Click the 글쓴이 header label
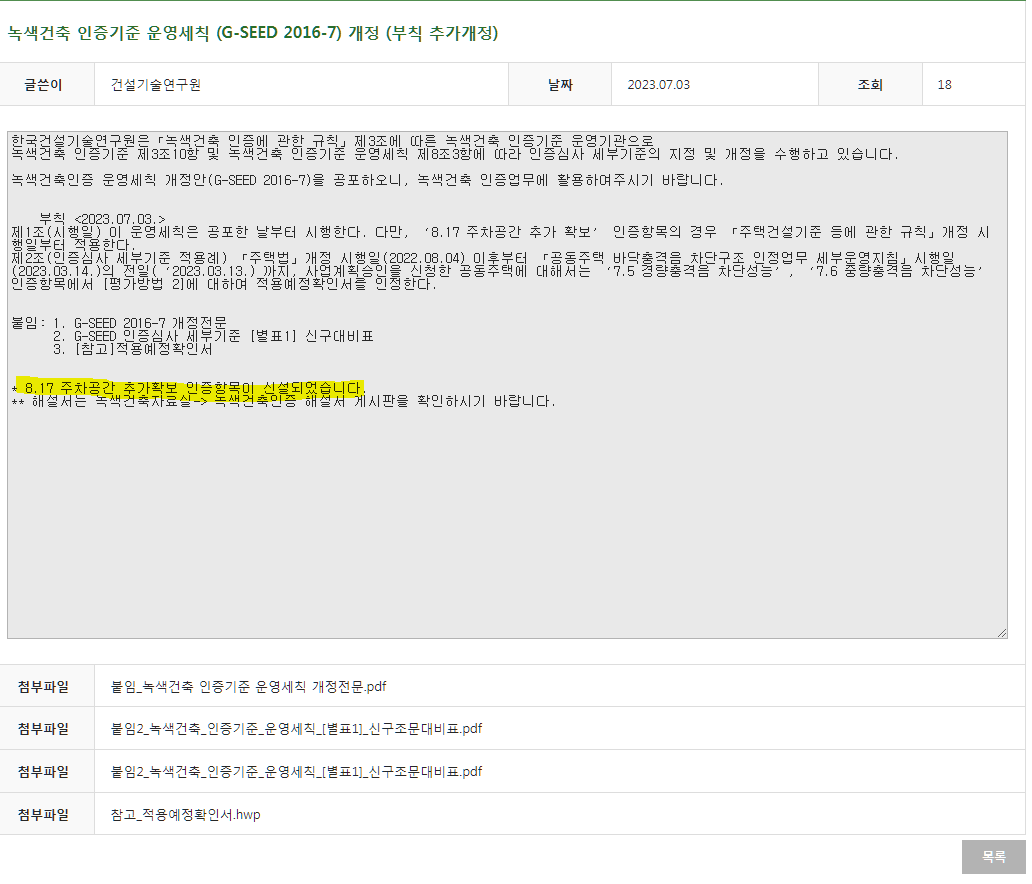 coord(43,85)
